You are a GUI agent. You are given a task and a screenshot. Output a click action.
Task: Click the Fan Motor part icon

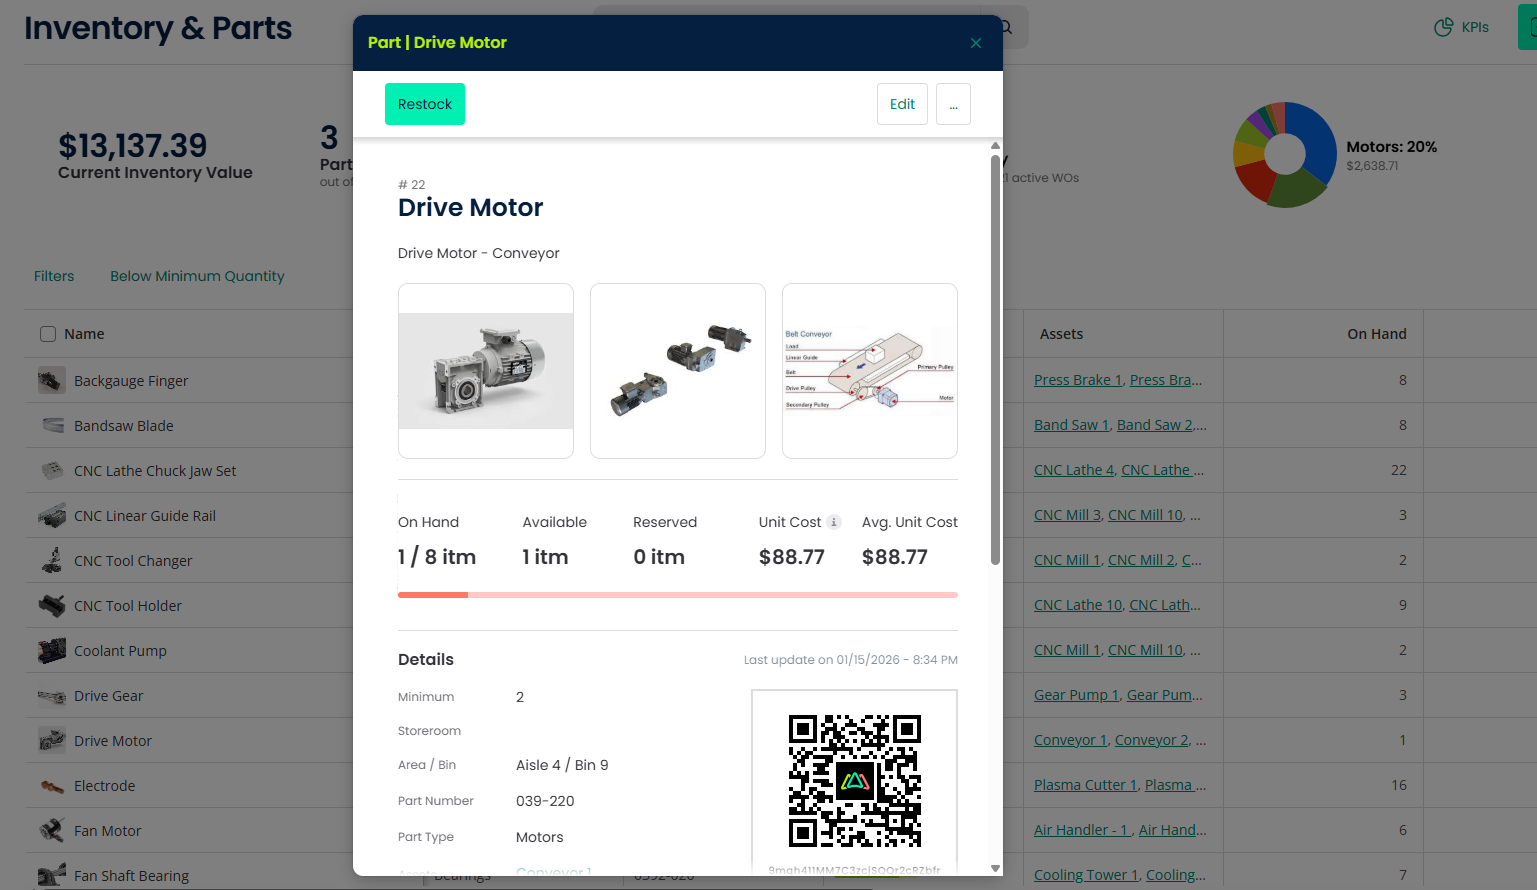pos(51,830)
